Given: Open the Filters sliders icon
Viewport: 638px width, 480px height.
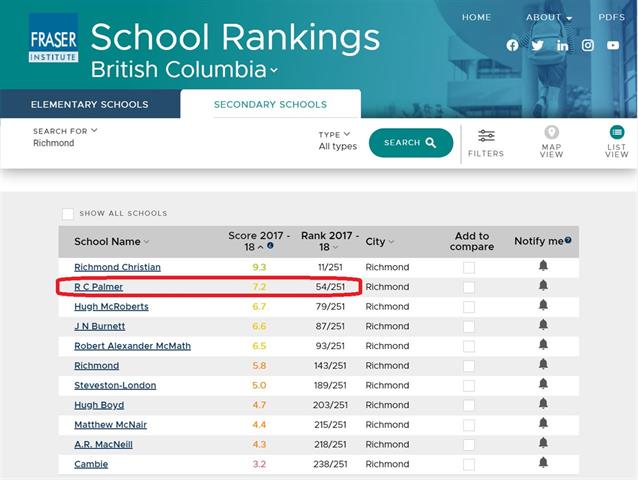Looking at the screenshot, I should click(x=486, y=137).
